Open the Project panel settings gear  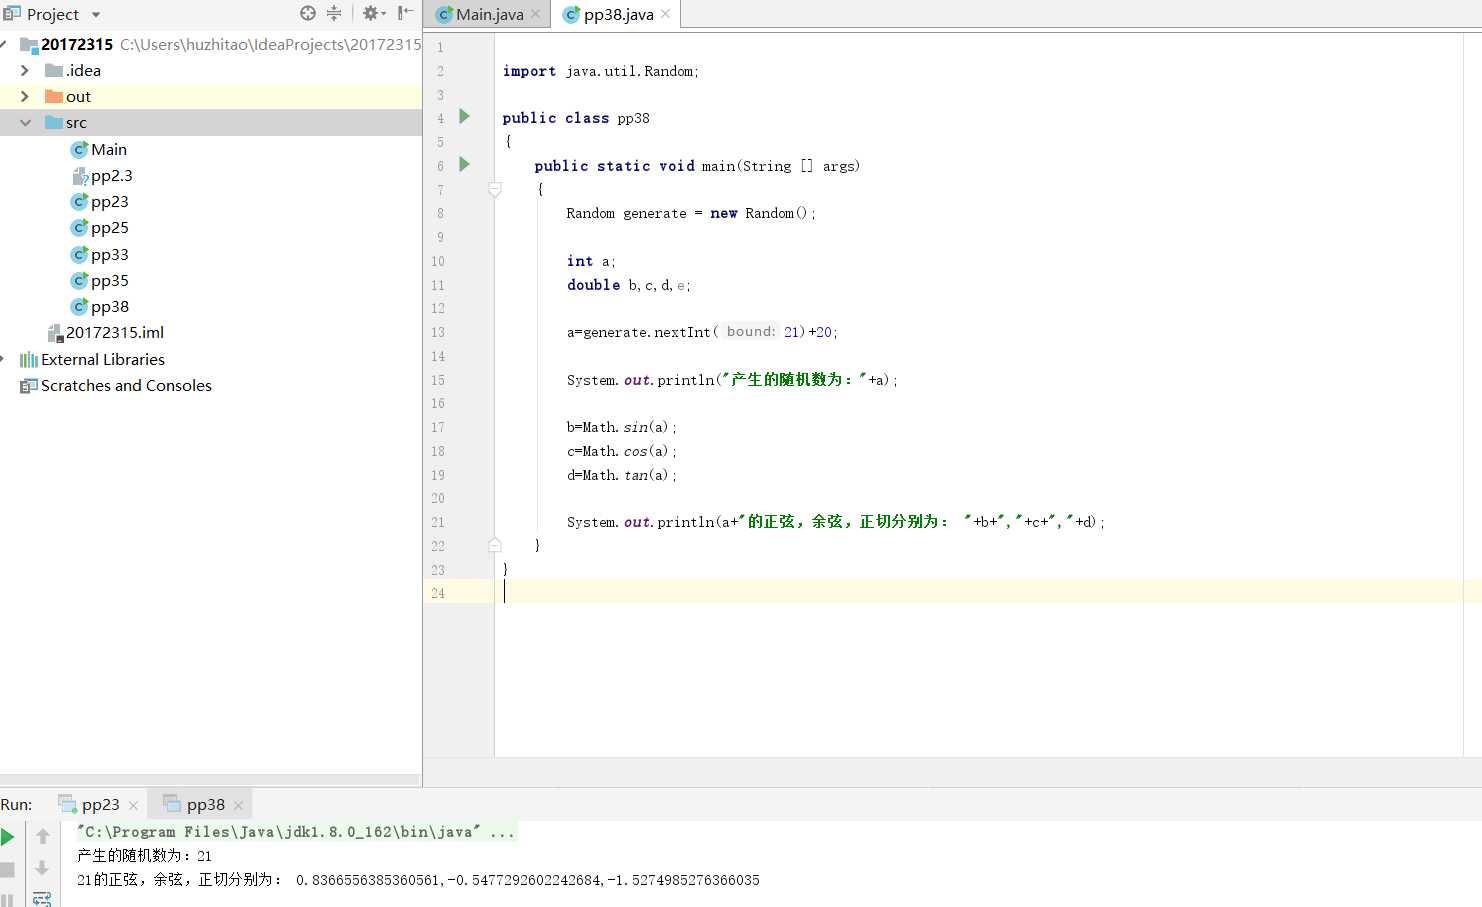374,13
